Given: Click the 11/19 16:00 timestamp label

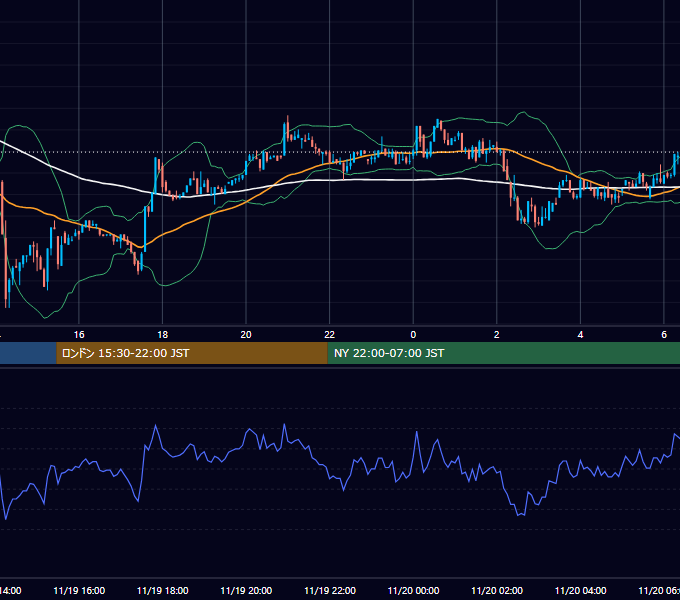Looking at the screenshot, I should tap(79, 590).
